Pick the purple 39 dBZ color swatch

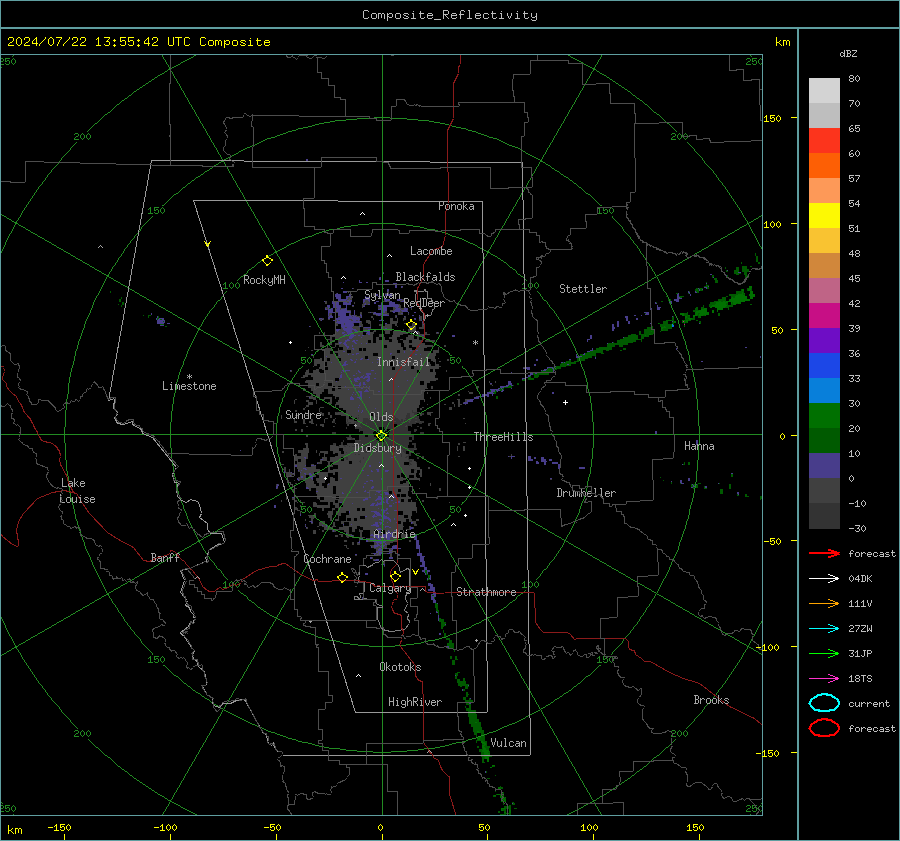click(x=824, y=340)
